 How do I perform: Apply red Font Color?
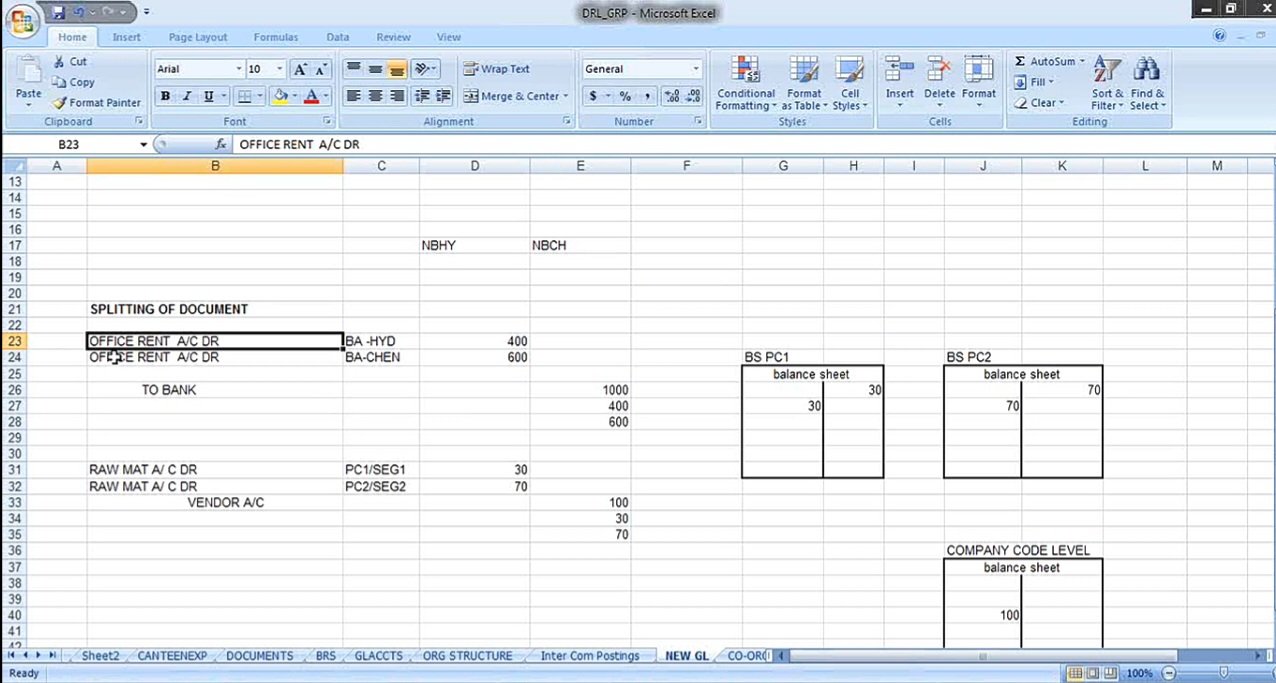311,96
